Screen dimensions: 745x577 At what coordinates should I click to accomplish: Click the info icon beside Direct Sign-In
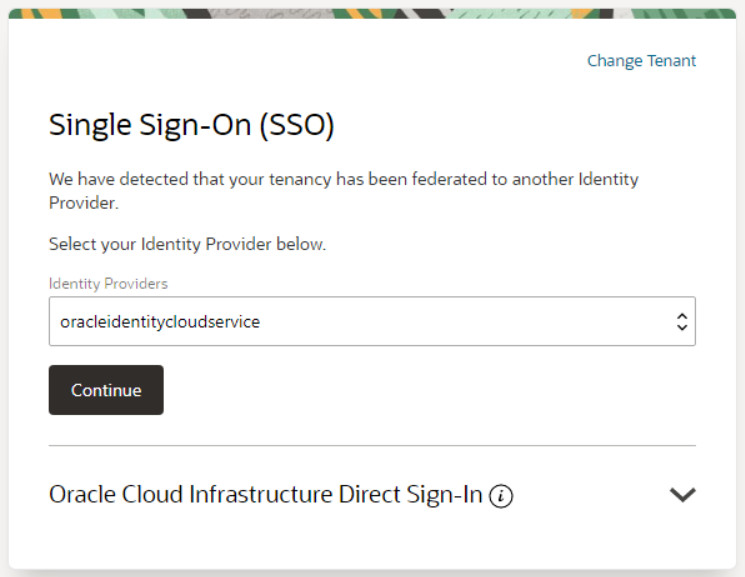point(502,495)
